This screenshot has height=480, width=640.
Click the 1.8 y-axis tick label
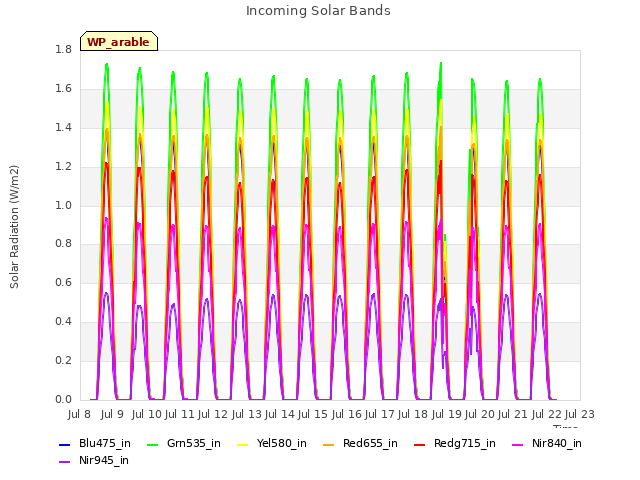coord(63,50)
